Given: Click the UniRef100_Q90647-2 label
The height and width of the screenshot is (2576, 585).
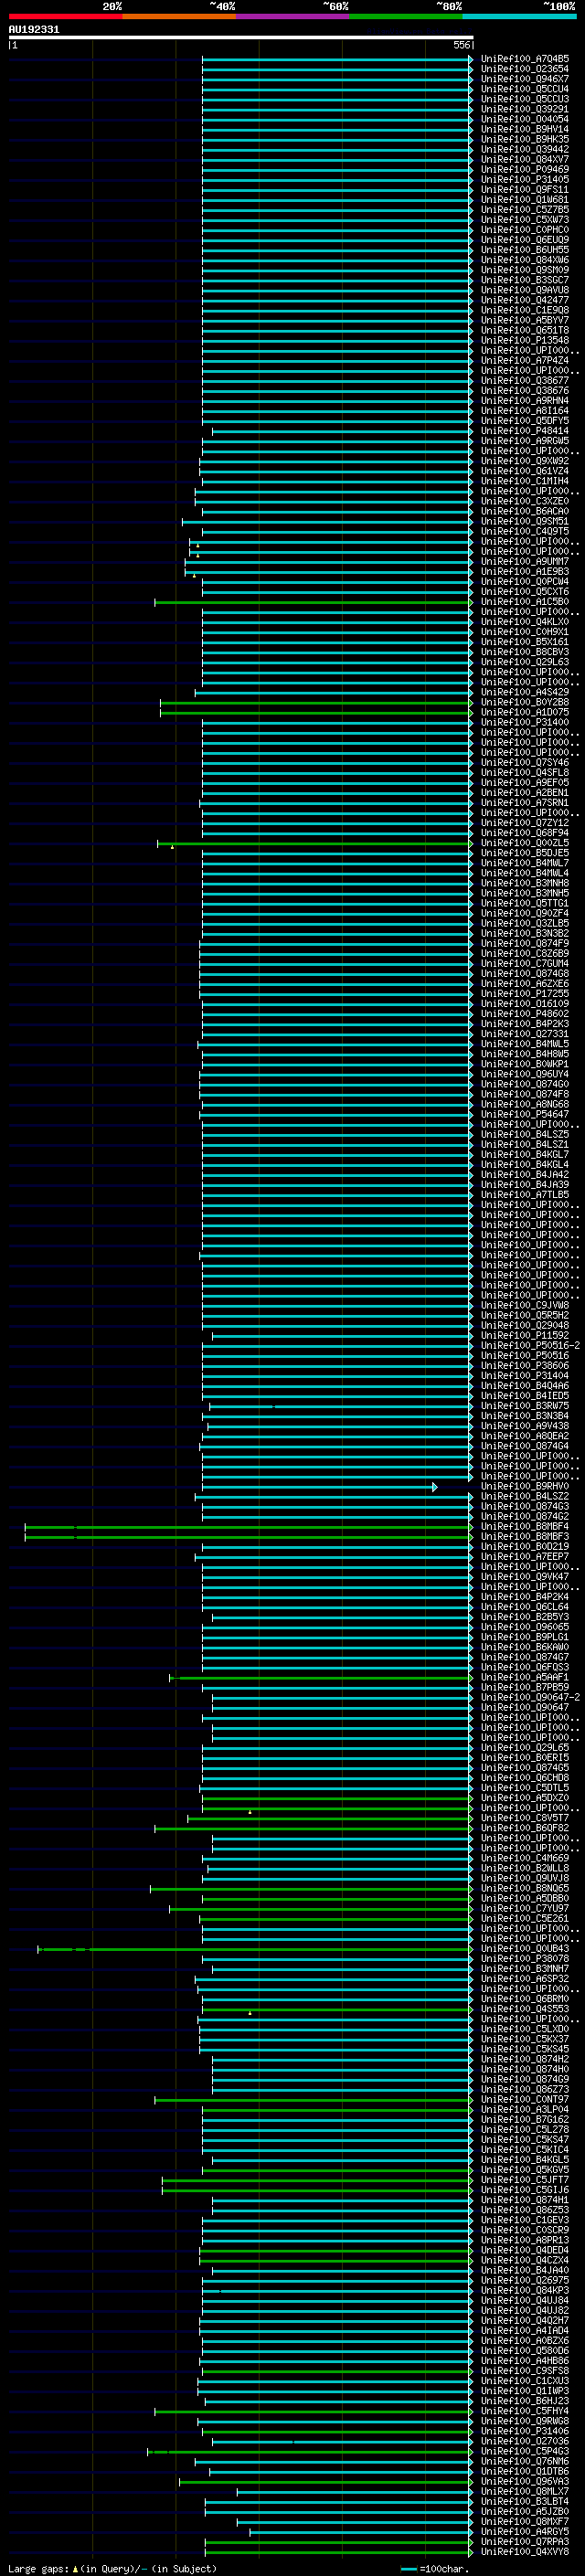Looking at the screenshot, I should 530,1697.
